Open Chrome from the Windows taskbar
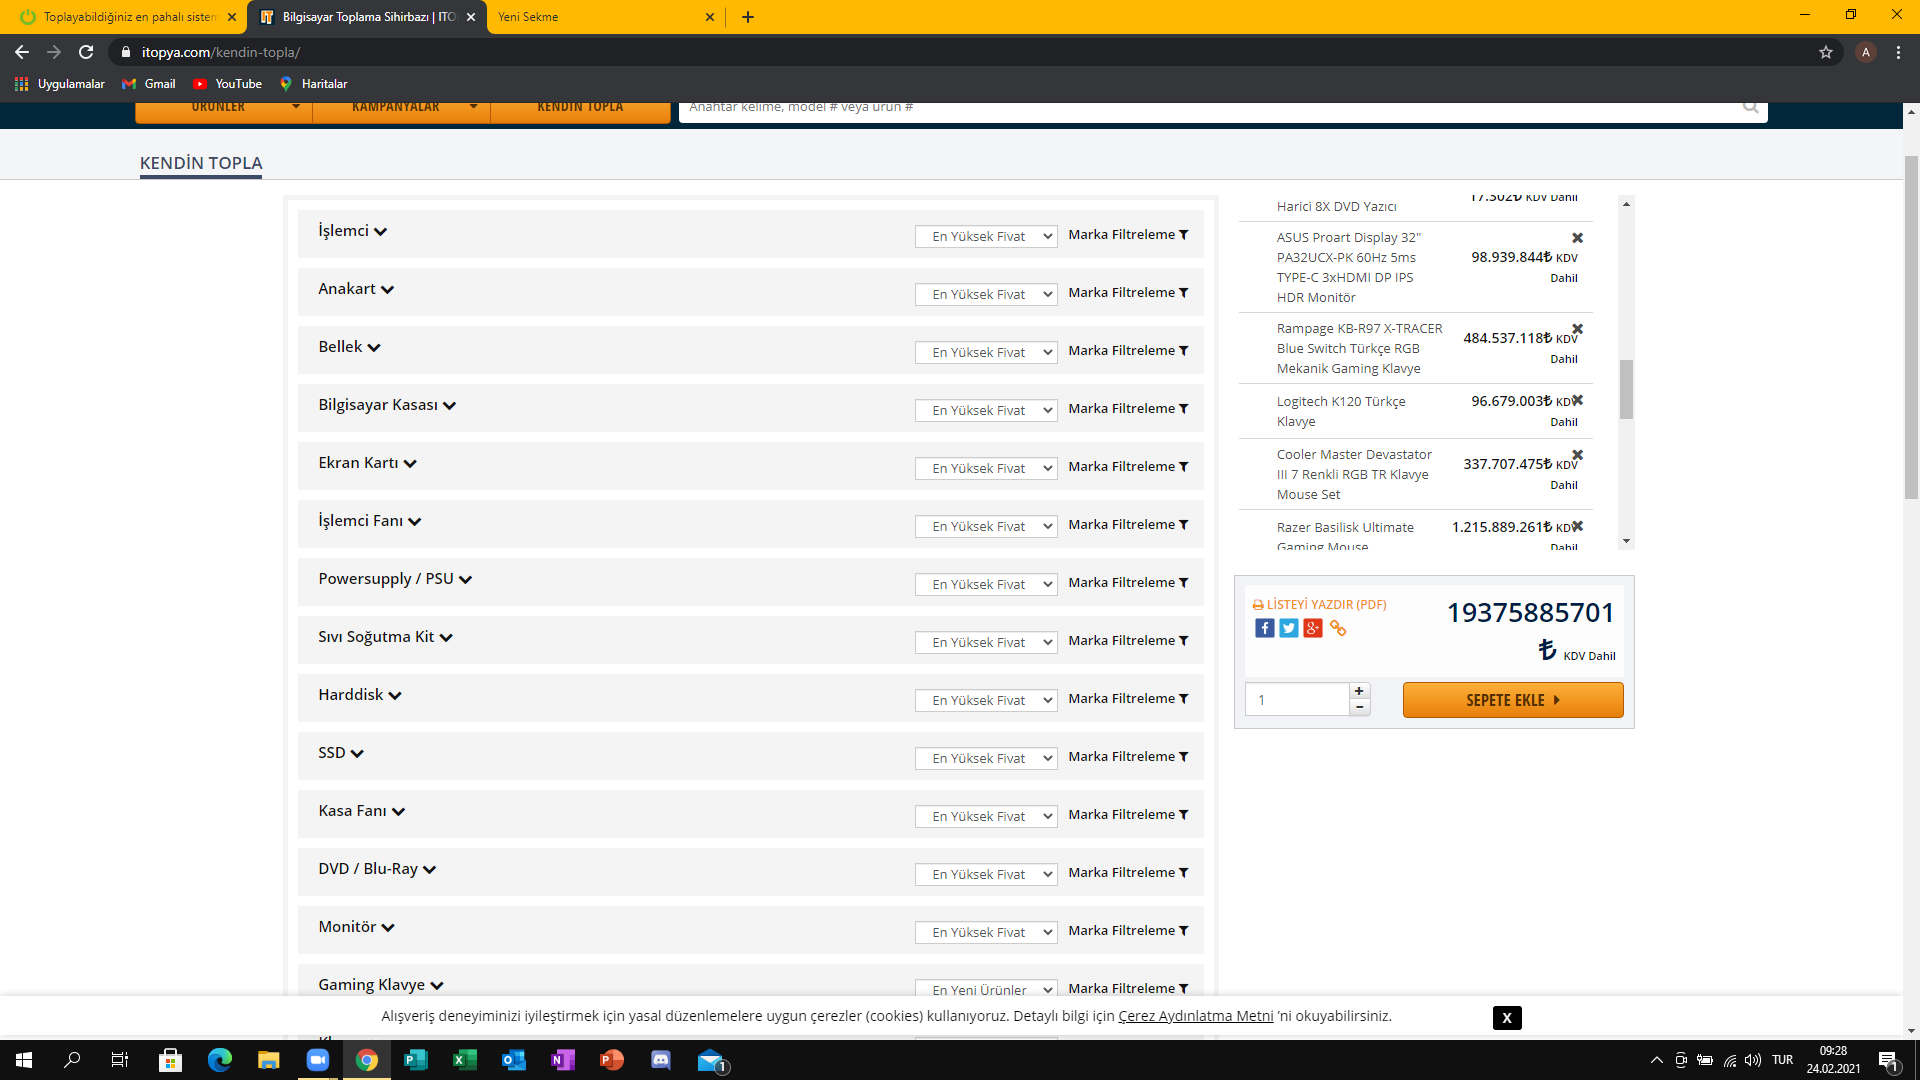 click(x=367, y=1060)
